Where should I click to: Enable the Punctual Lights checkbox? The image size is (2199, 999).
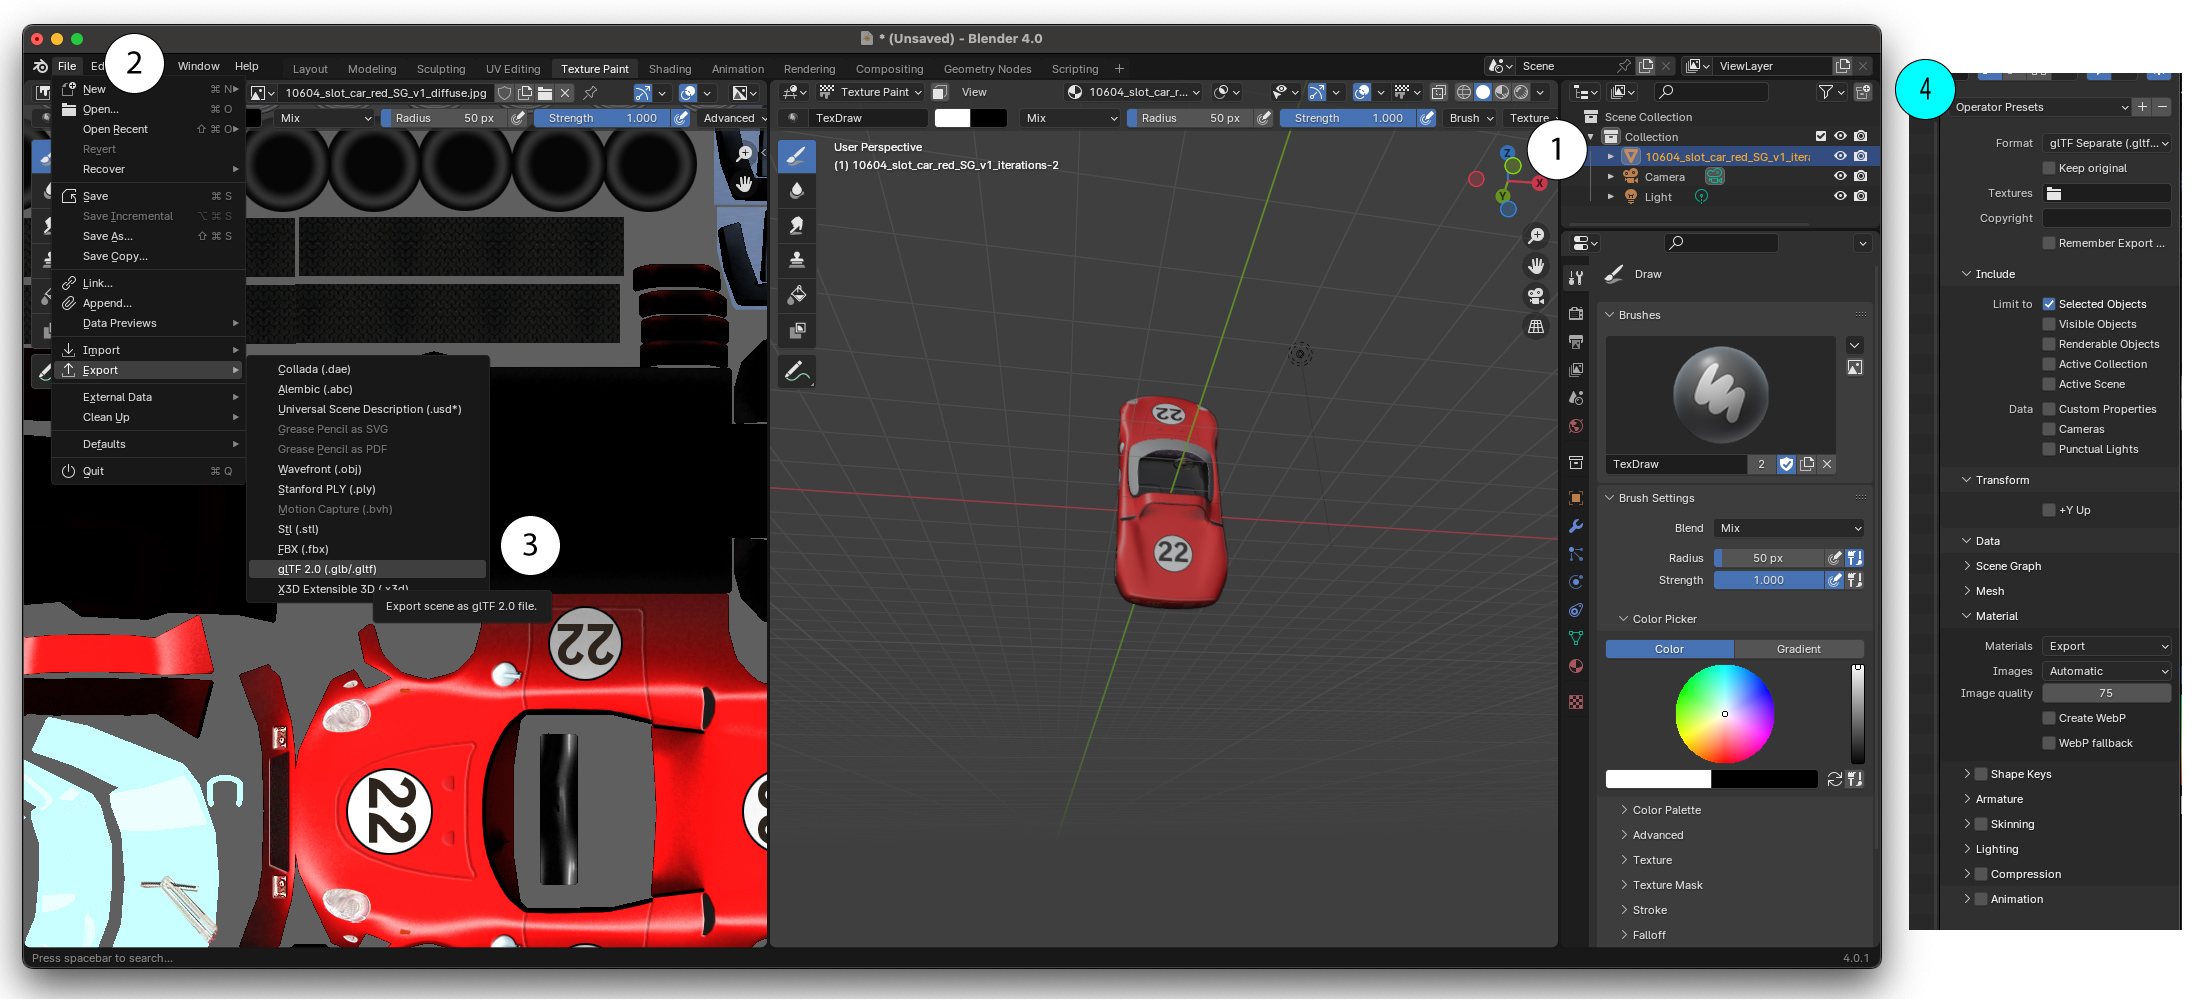point(2048,449)
